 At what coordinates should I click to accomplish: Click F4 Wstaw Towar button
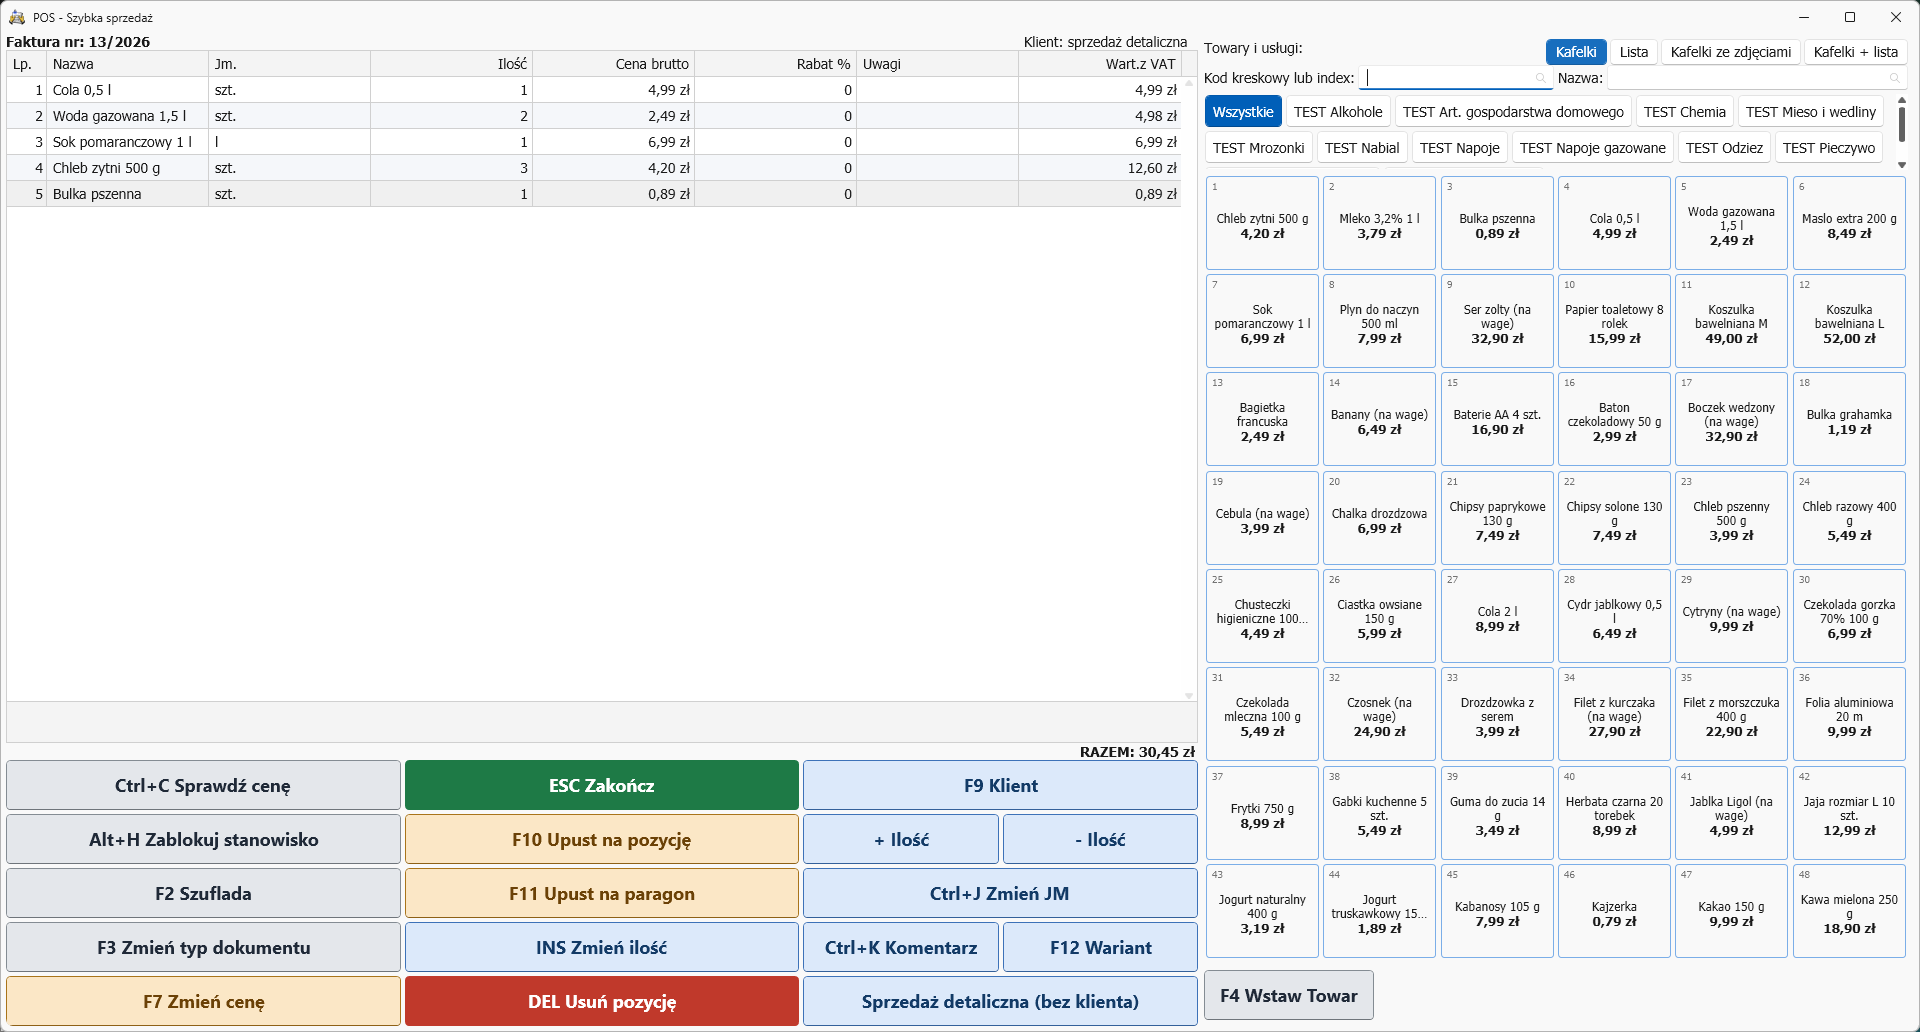click(1289, 995)
